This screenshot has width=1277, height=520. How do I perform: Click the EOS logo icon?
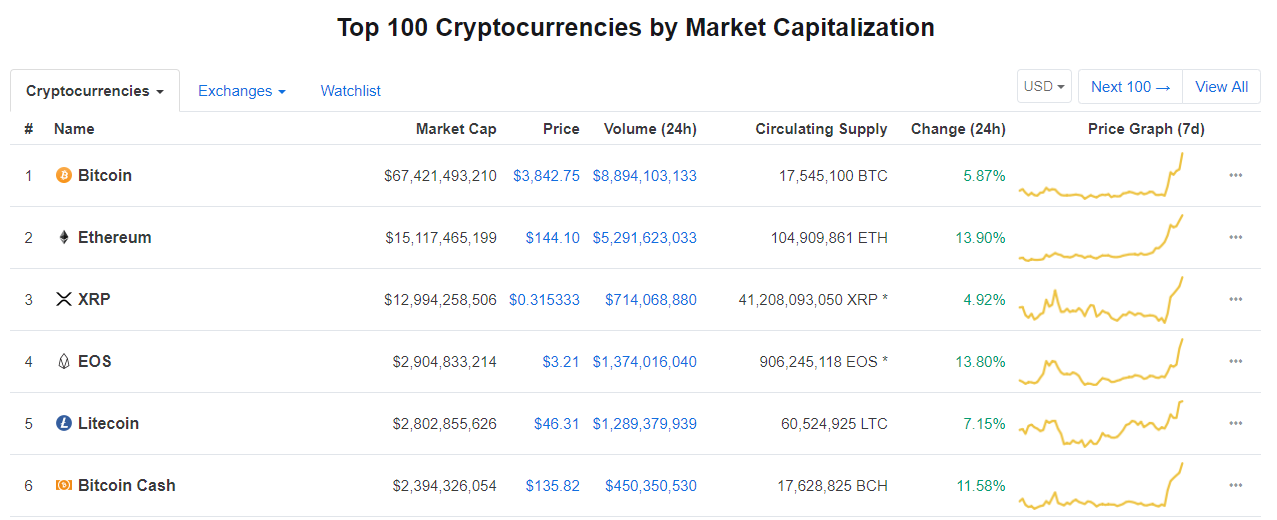64,362
